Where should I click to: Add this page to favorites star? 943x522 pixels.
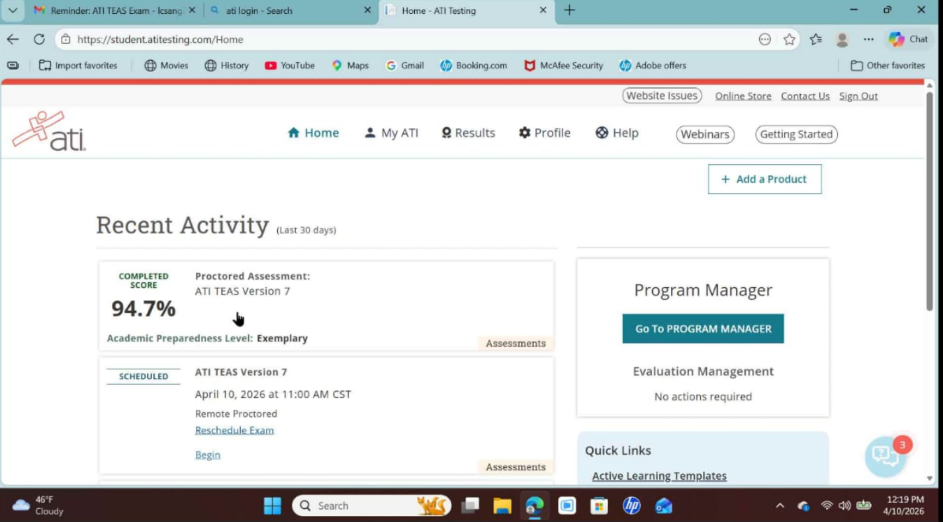789,40
